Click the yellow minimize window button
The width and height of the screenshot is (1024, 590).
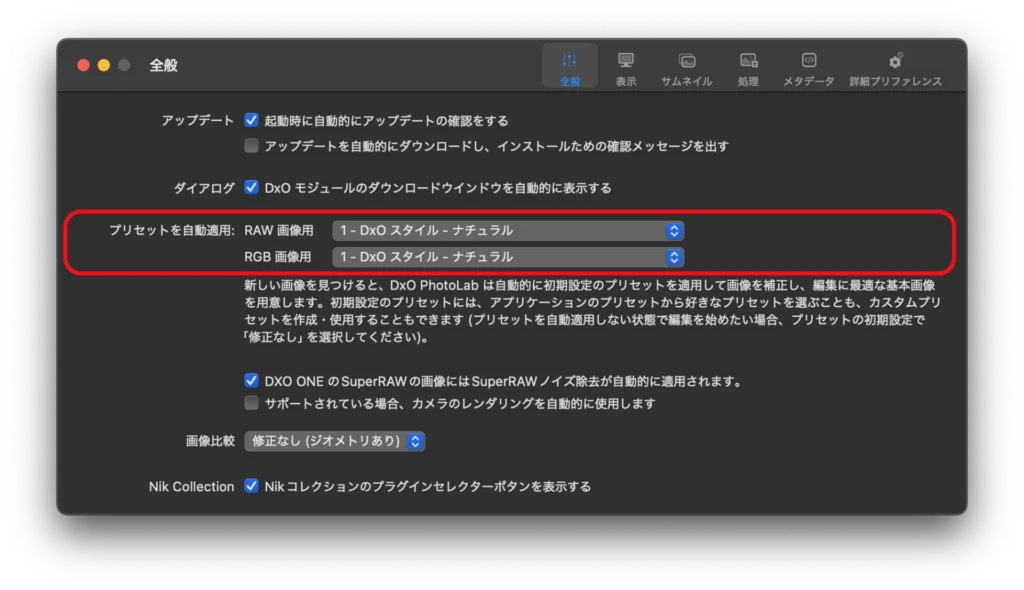click(x=104, y=65)
